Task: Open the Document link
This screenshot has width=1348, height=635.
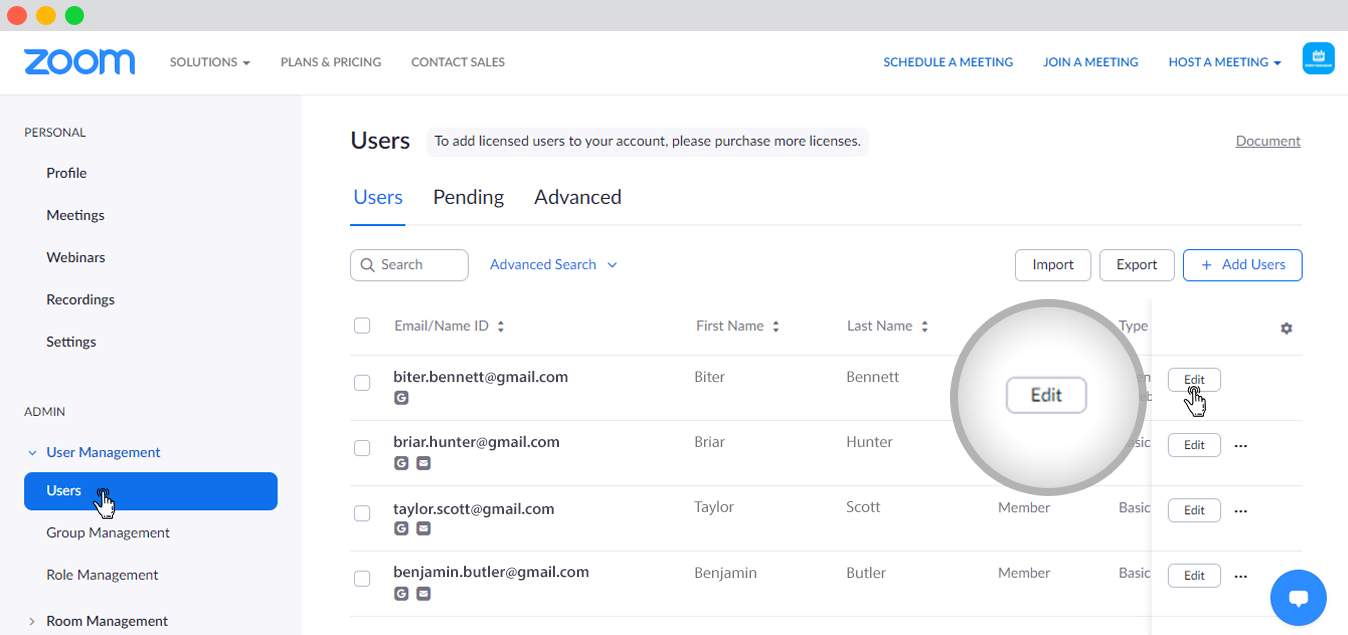Action: click(1268, 141)
